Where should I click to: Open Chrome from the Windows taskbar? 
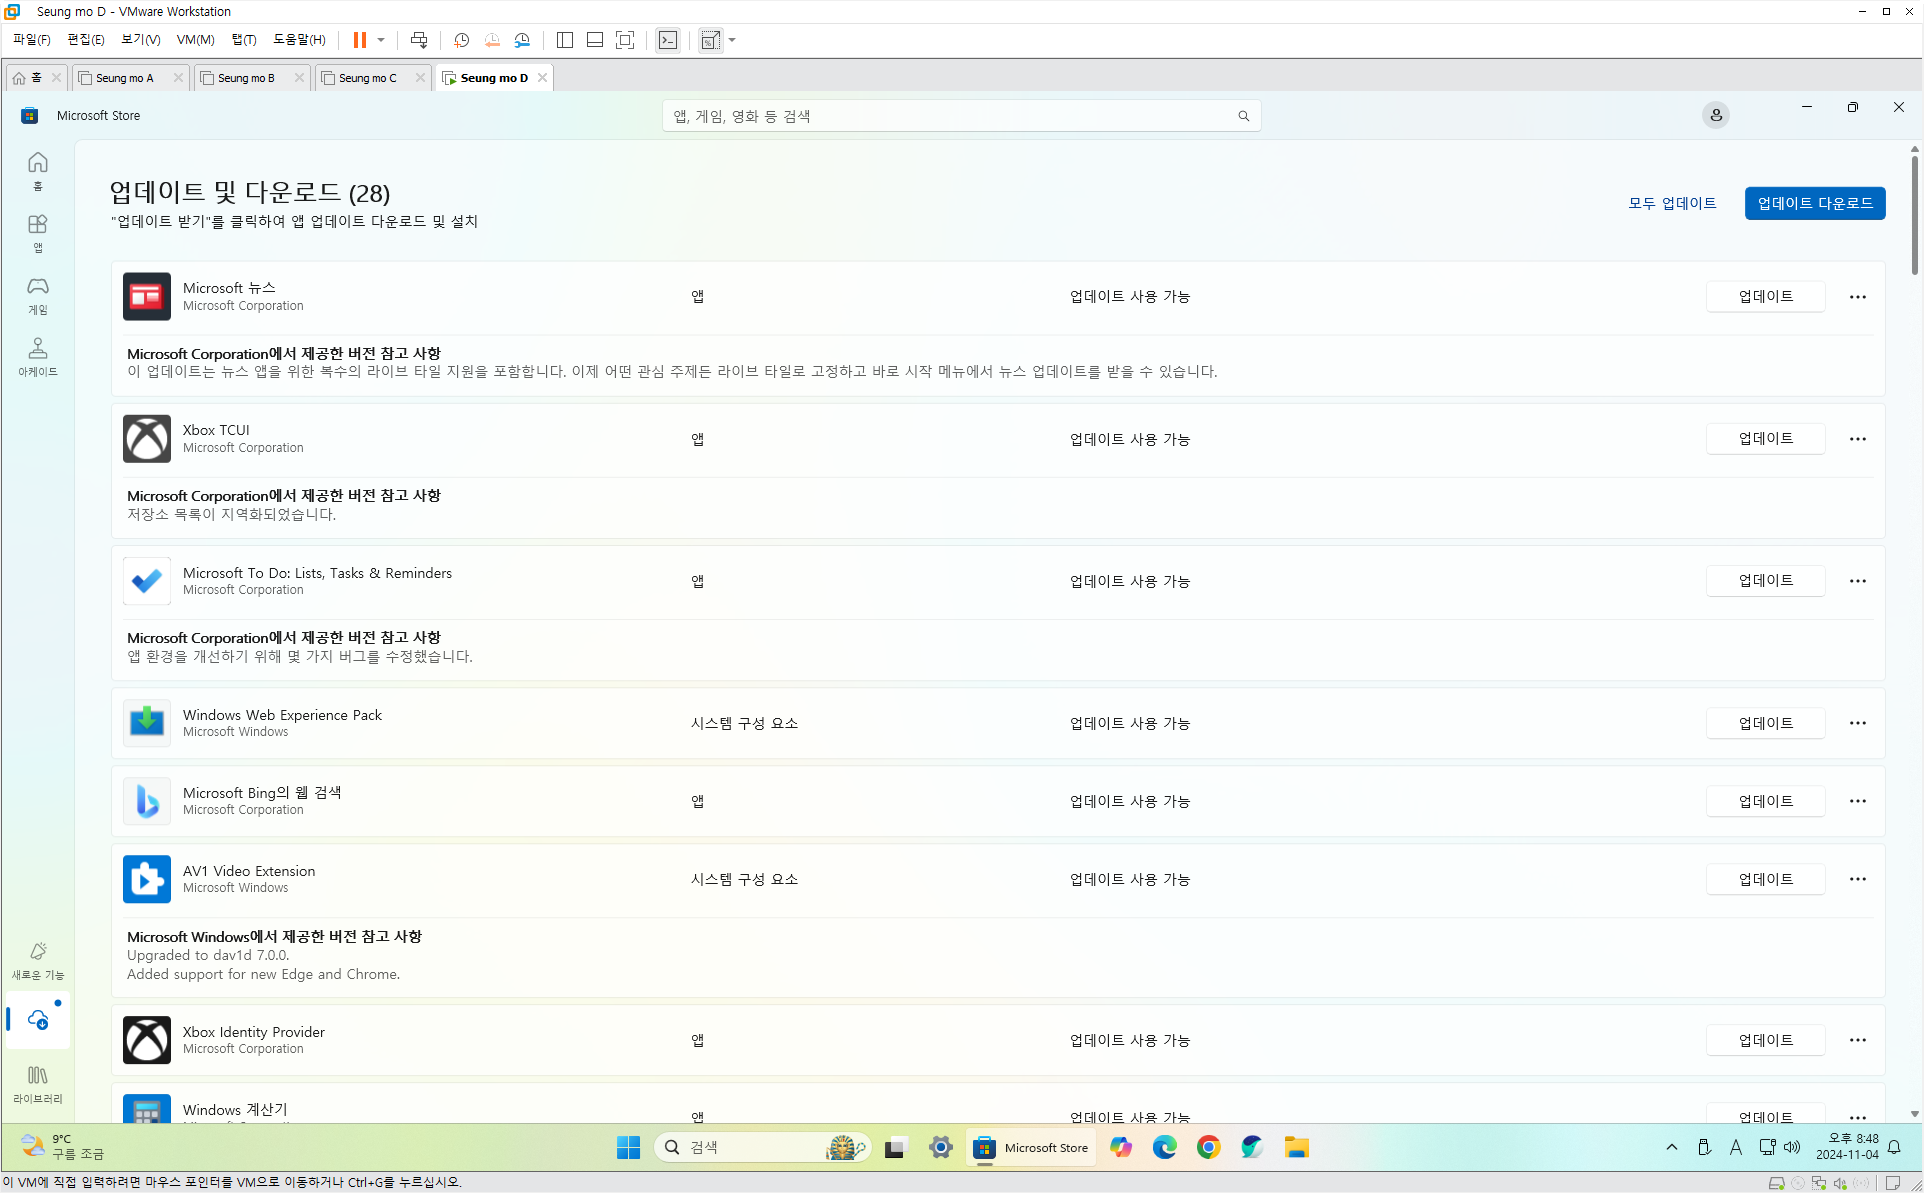point(1208,1147)
